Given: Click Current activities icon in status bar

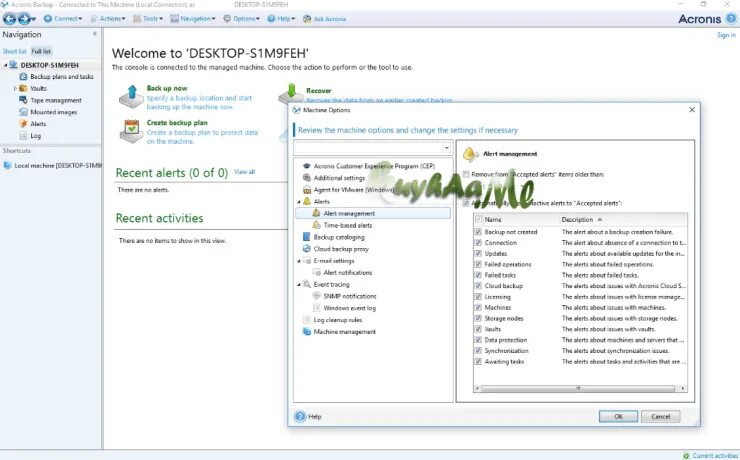Looking at the screenshot, I should coord(686,455).
